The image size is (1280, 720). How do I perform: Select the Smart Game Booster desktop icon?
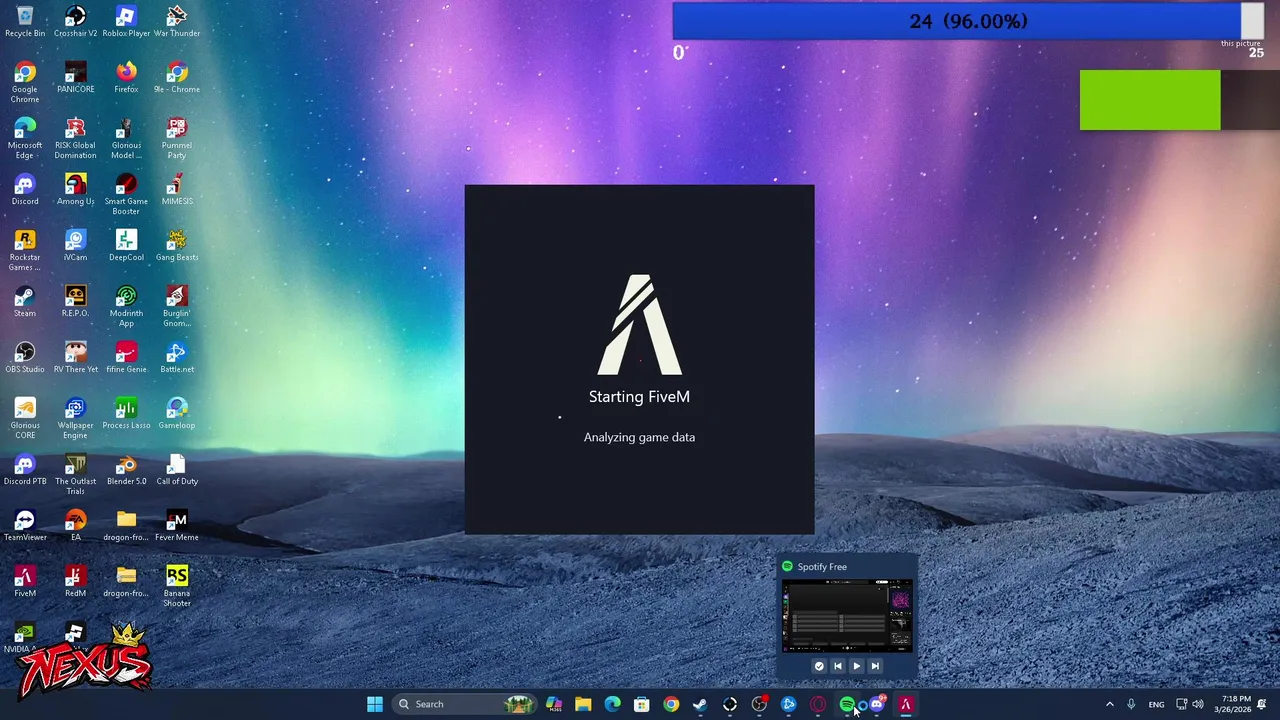point(126,194)
